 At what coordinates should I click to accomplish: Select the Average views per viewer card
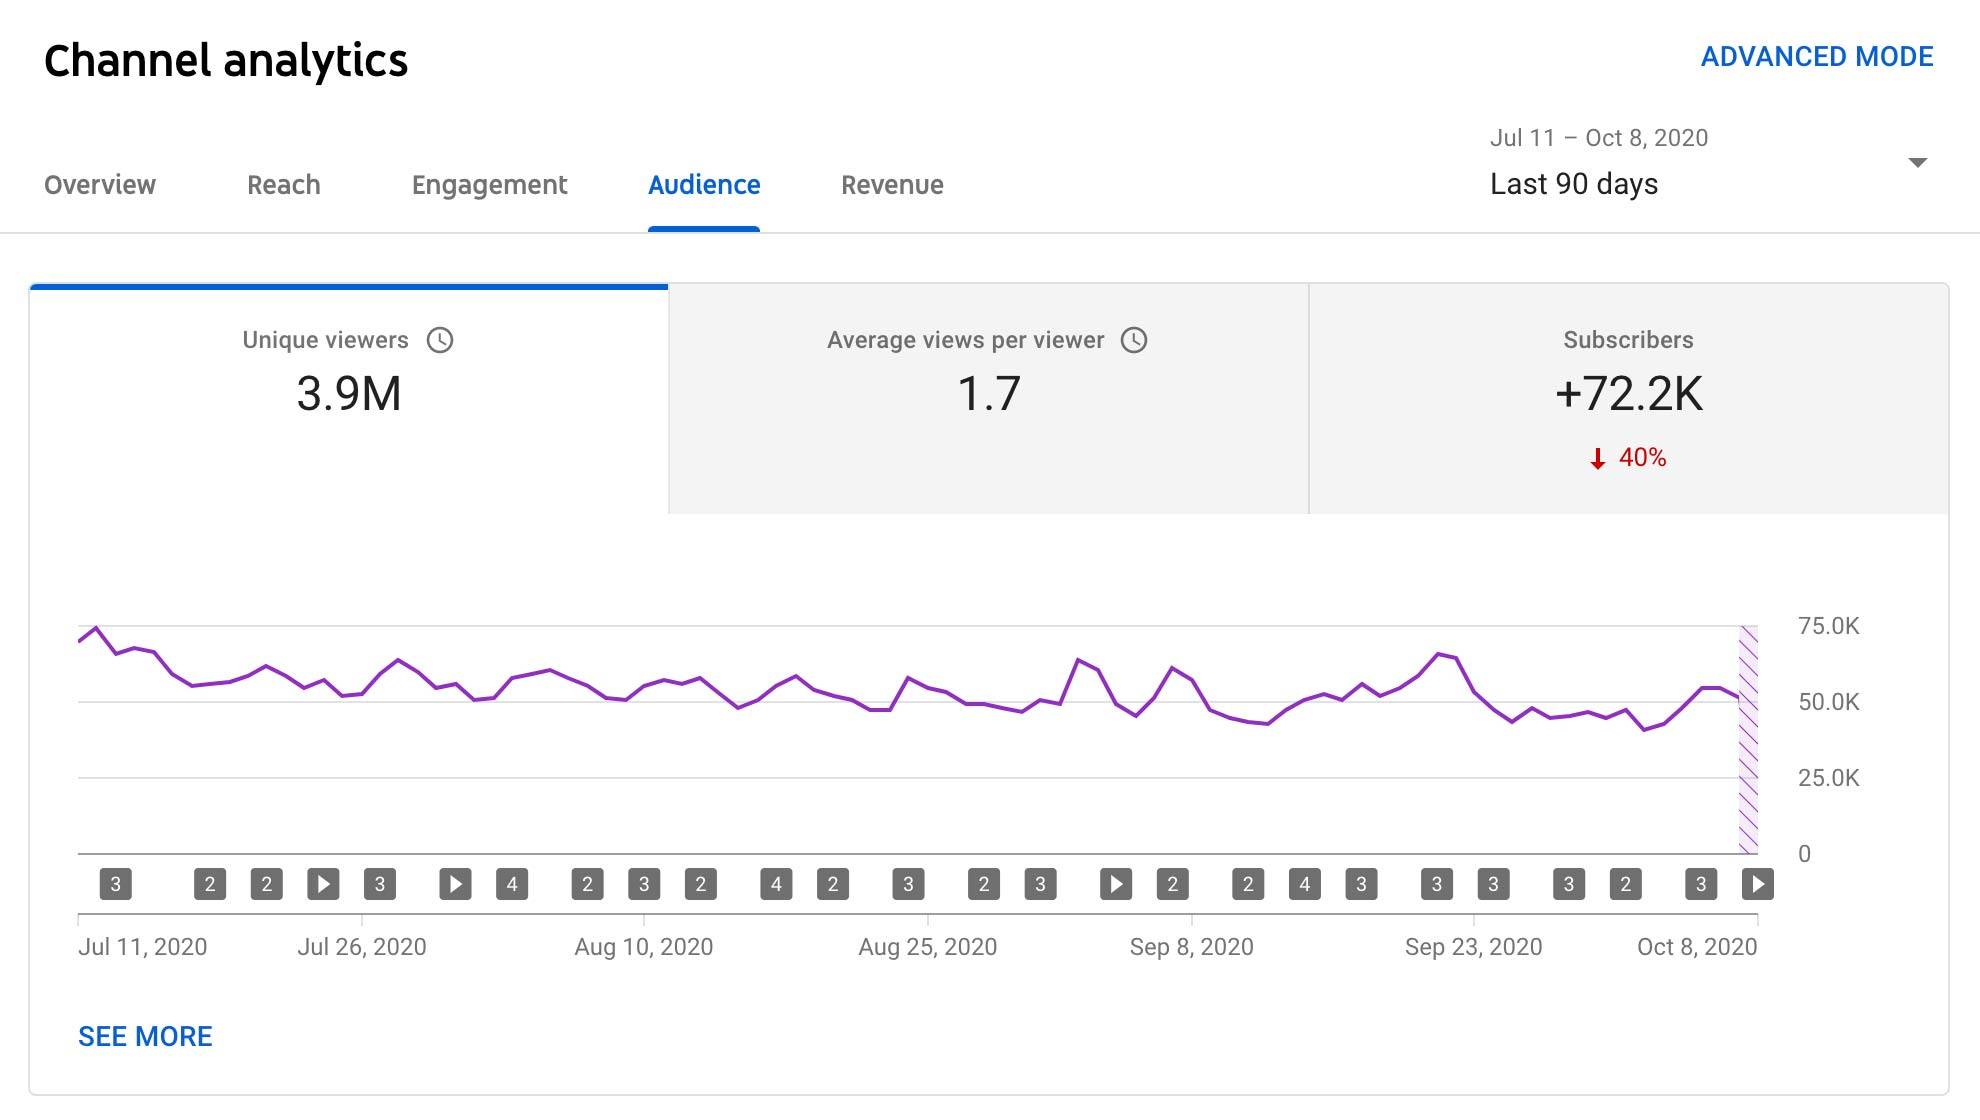point(988,400)
